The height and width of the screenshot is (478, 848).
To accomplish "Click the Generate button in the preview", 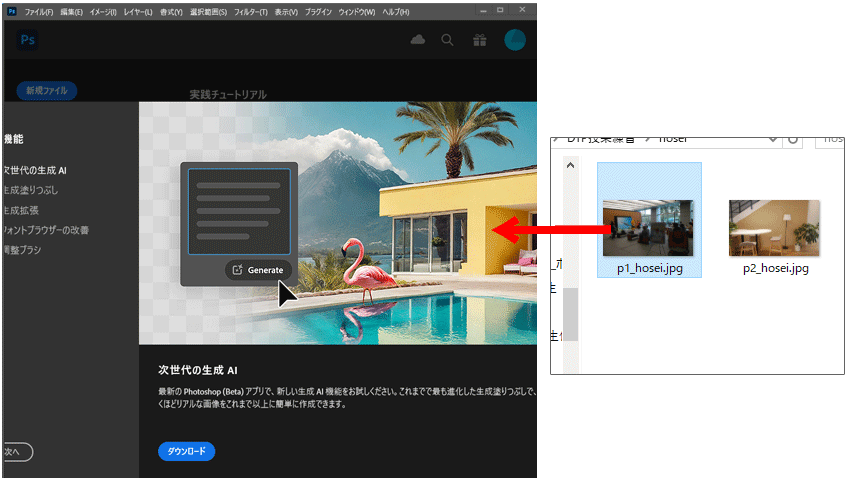I will (x=258, y=270).
